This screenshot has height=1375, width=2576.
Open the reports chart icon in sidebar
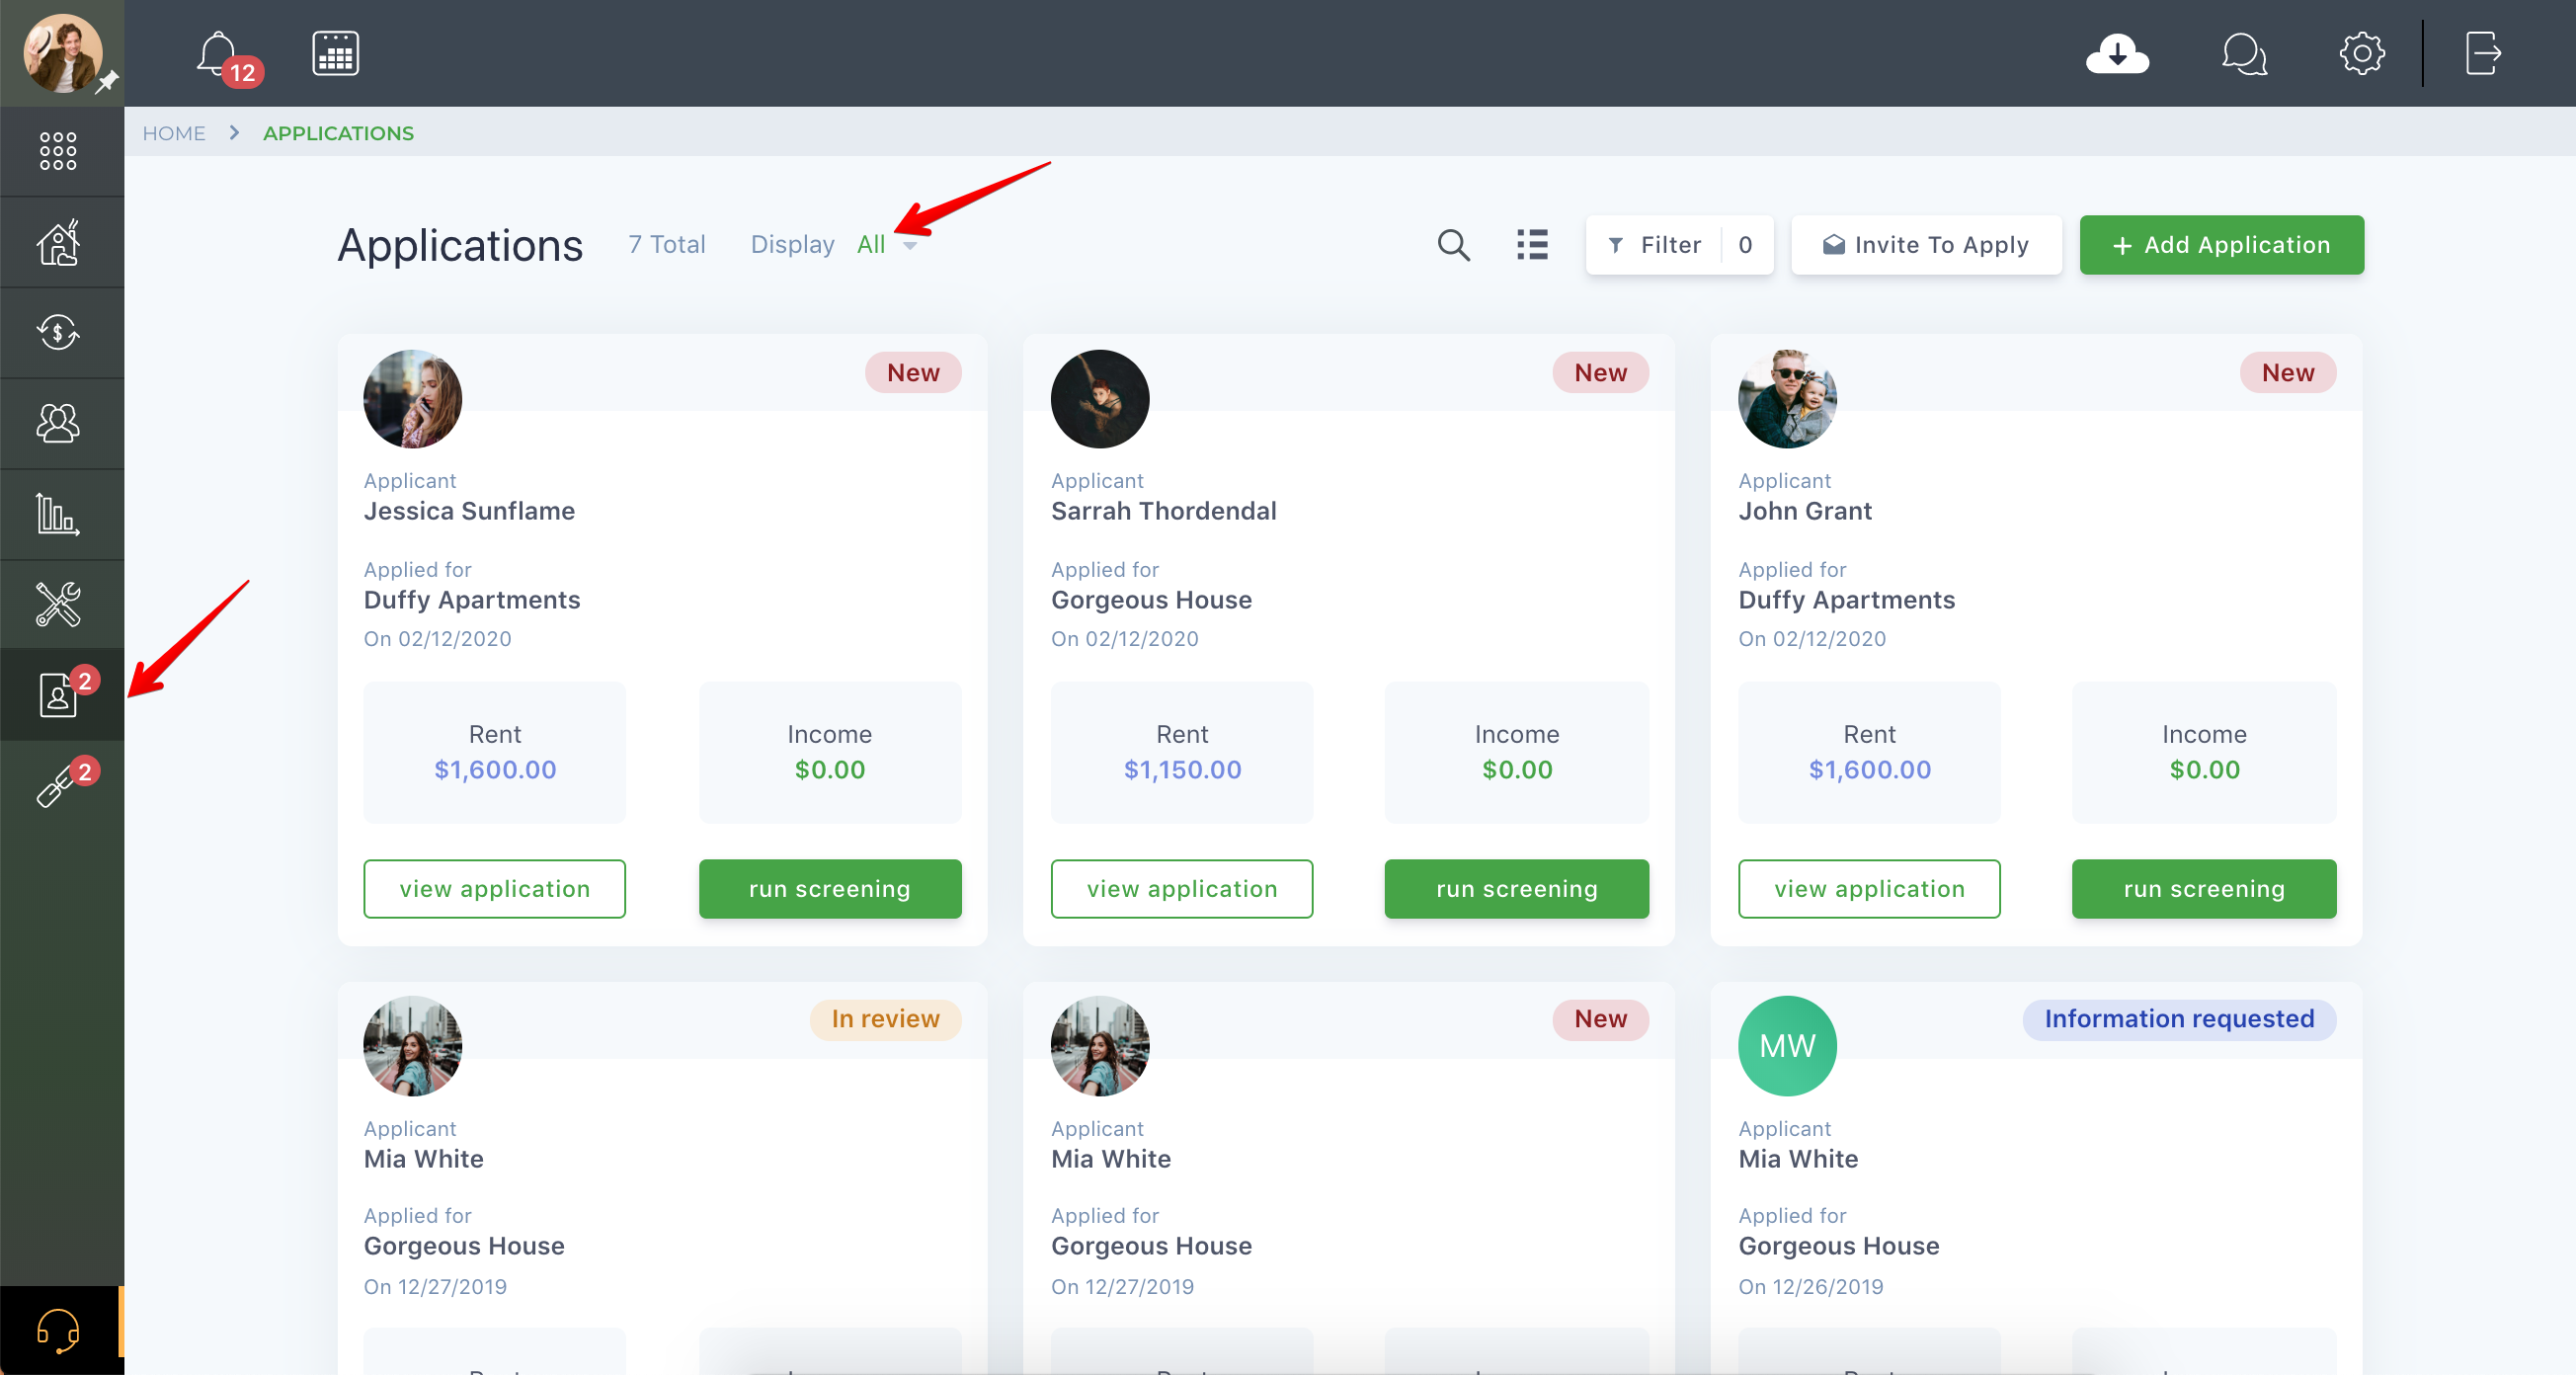pyautogui.click(x=58, y=514)
